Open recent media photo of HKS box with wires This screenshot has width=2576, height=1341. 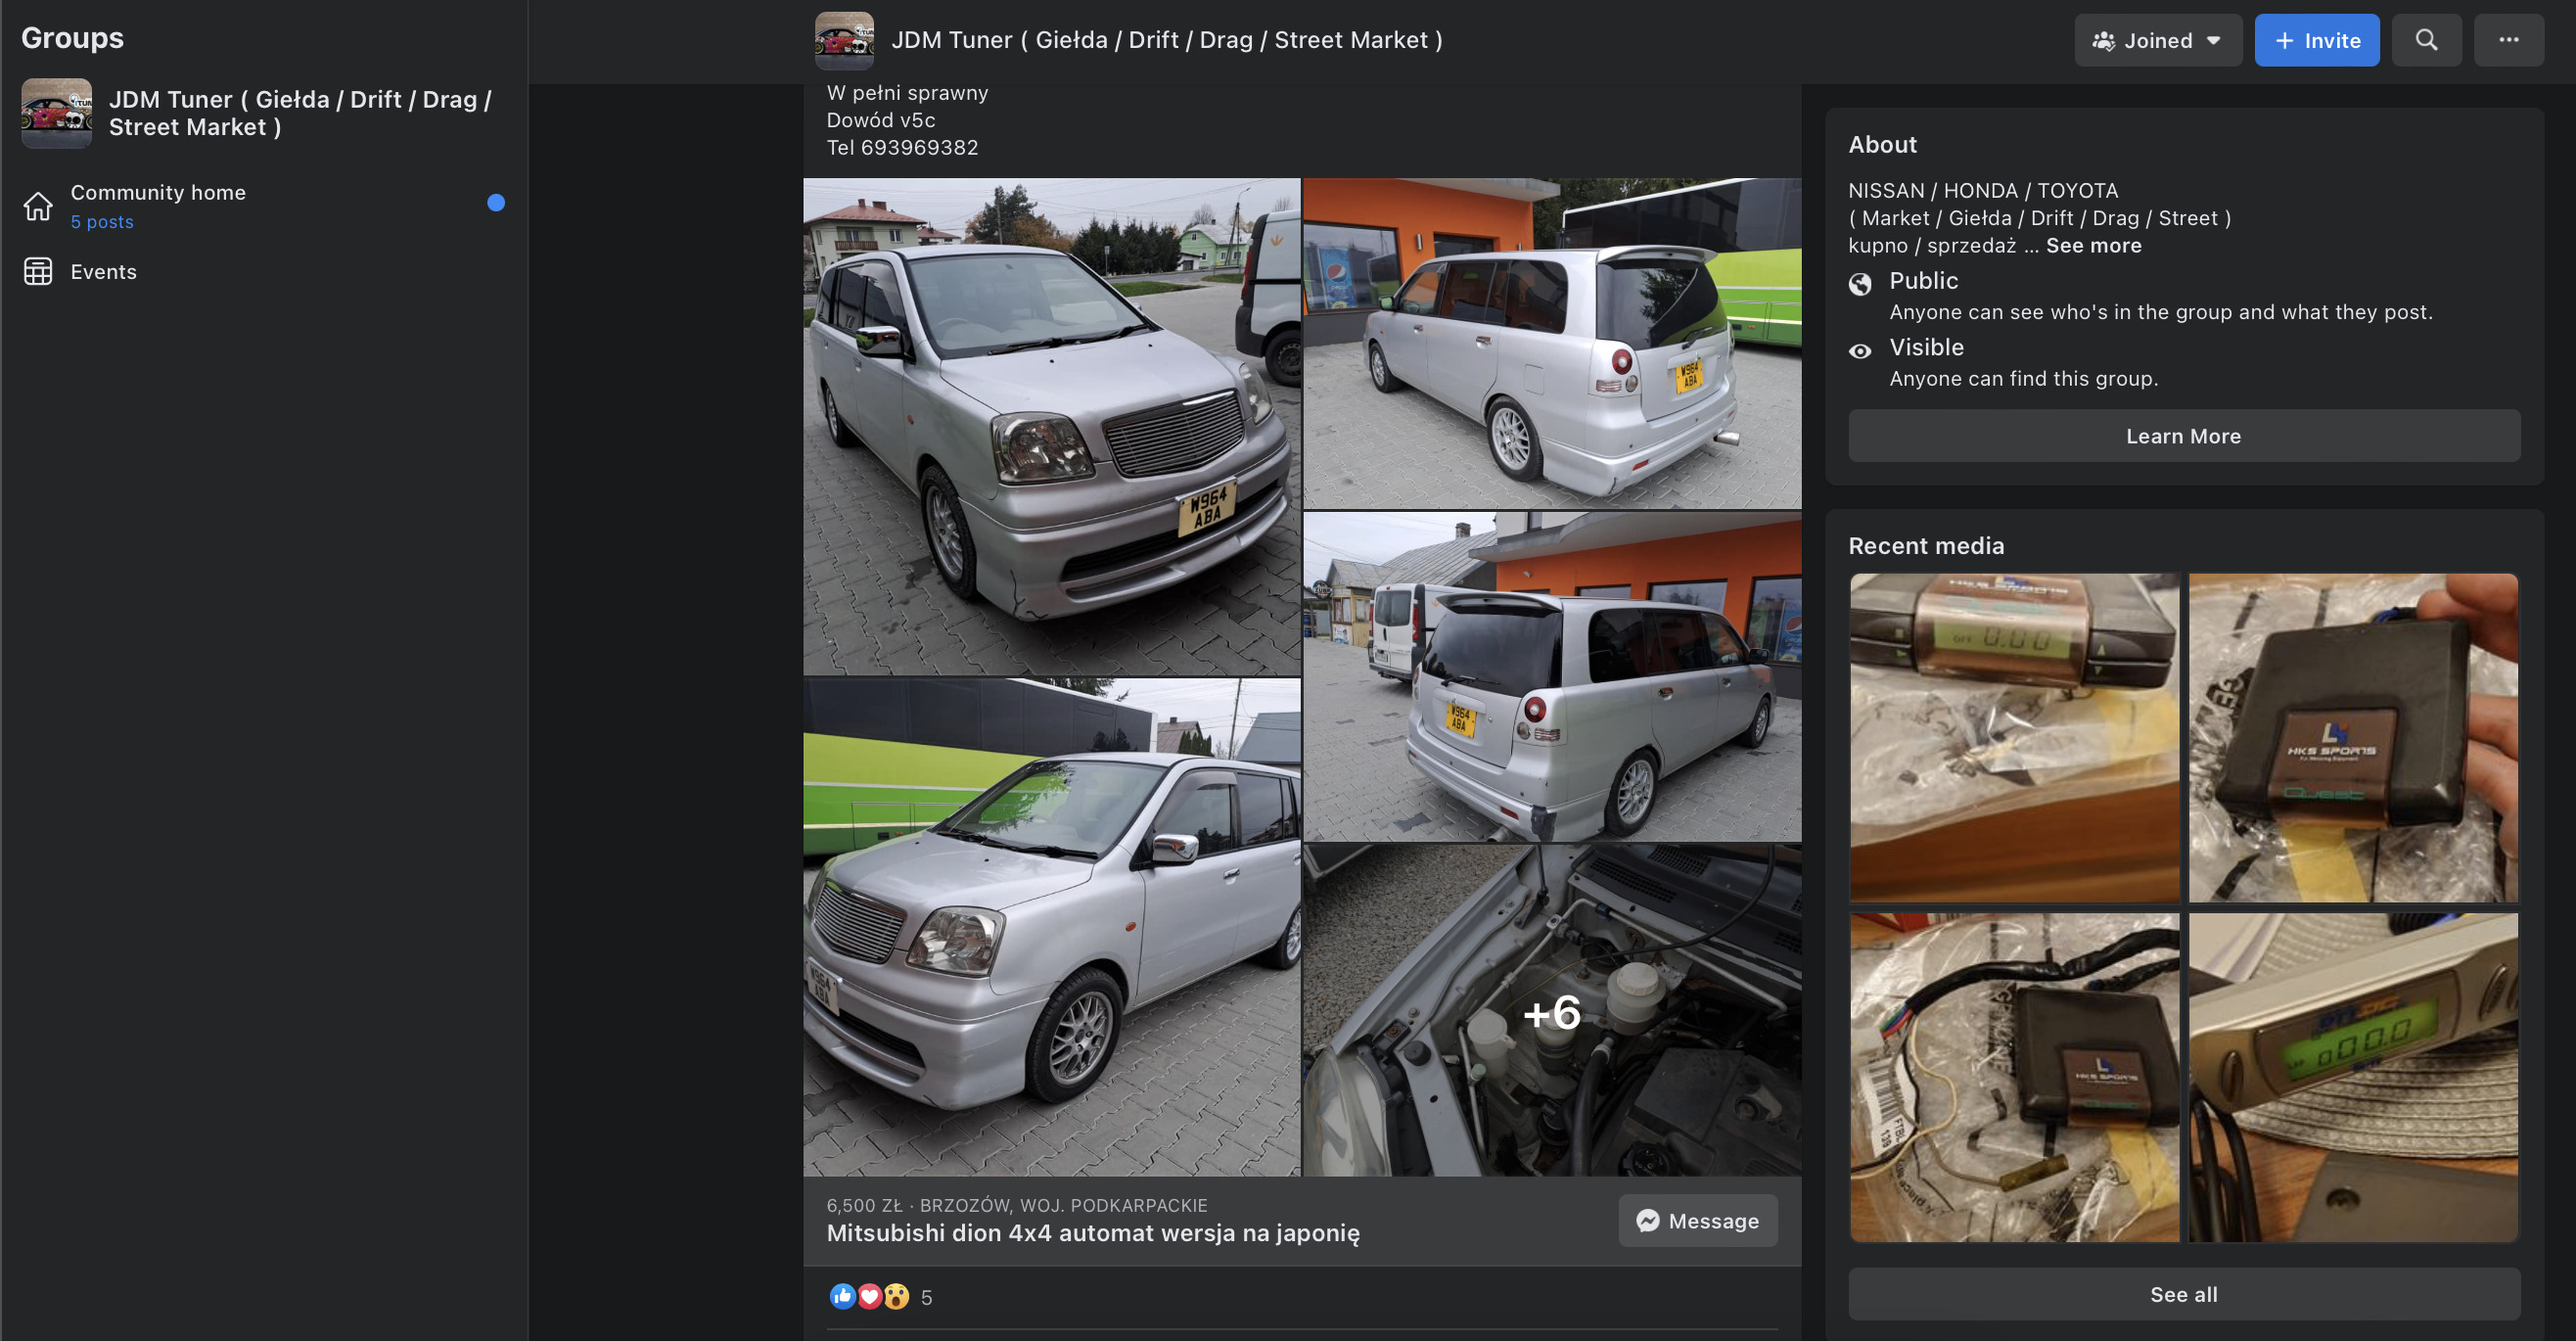point(2014,1076)
